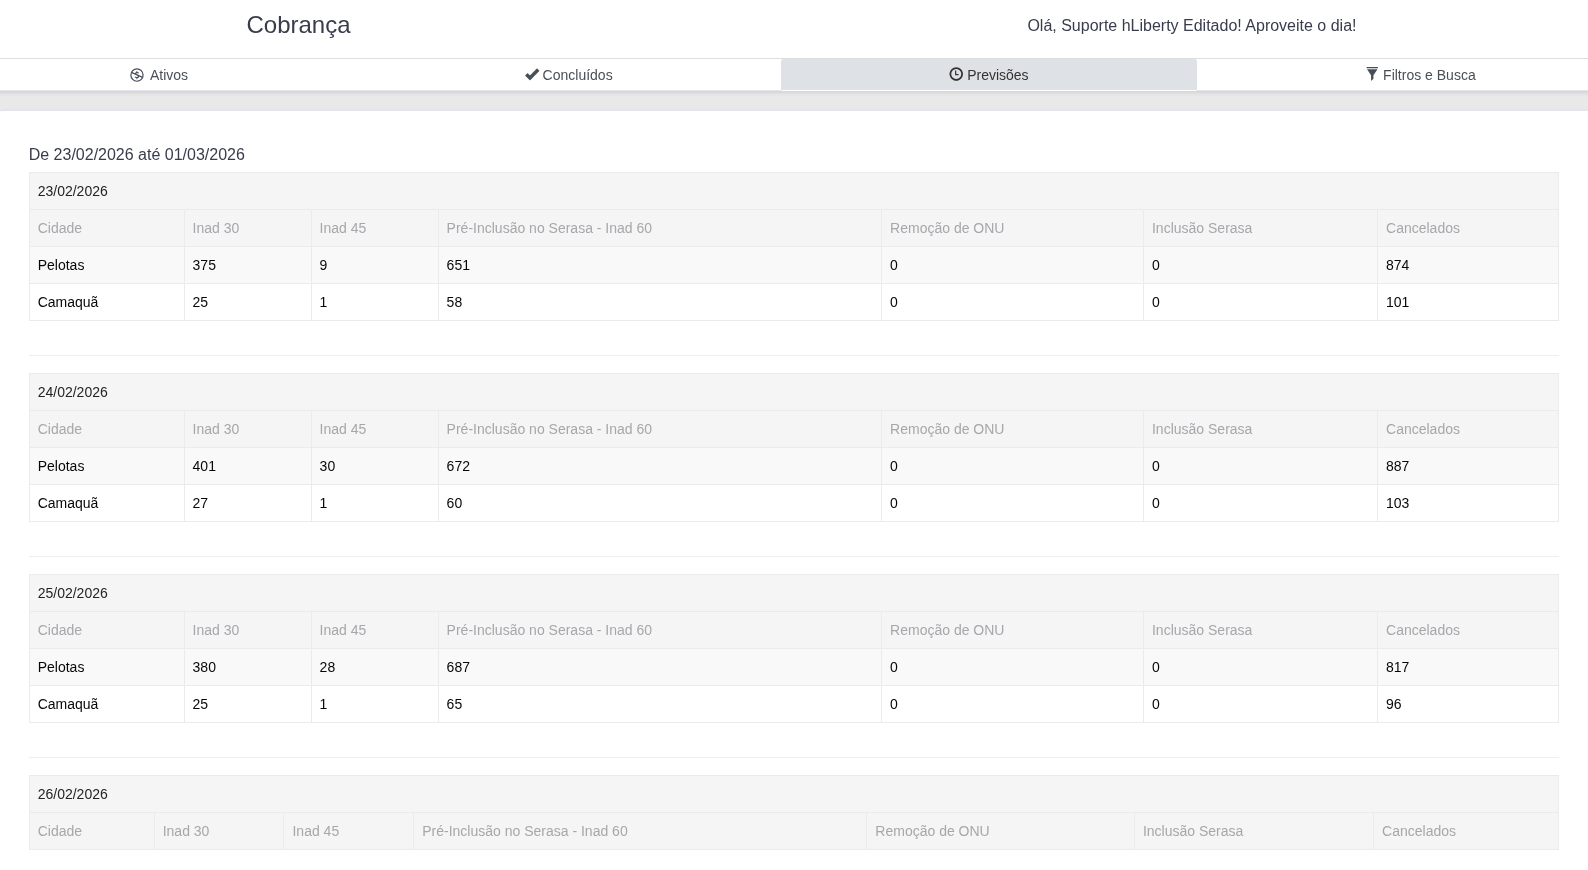The image size is (1588, 870).
Task: Select the 24/02/2026 table date header
Action: coord(73,392)
